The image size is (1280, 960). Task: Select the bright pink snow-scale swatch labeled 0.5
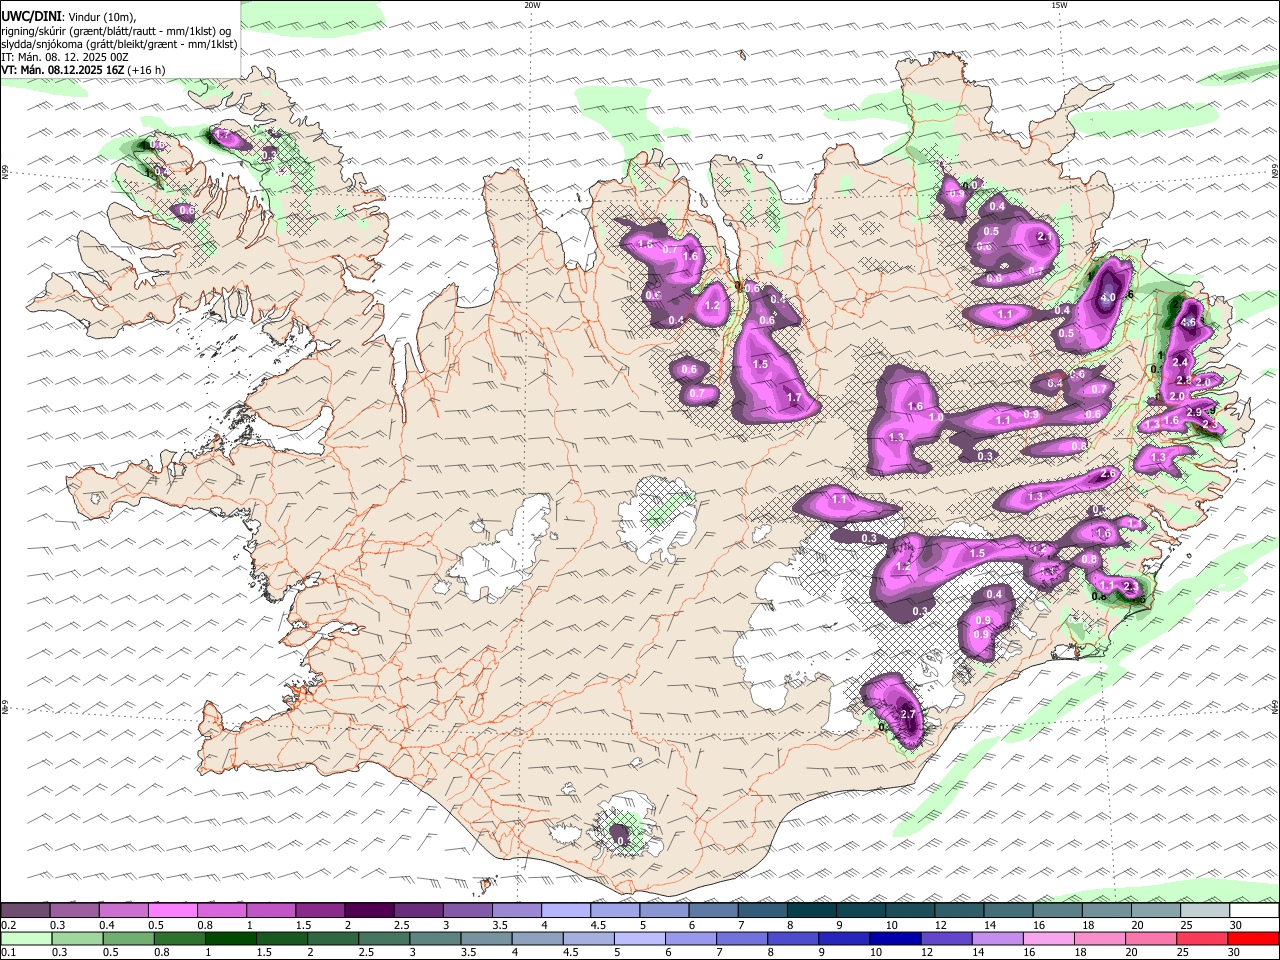pos(172,911)
